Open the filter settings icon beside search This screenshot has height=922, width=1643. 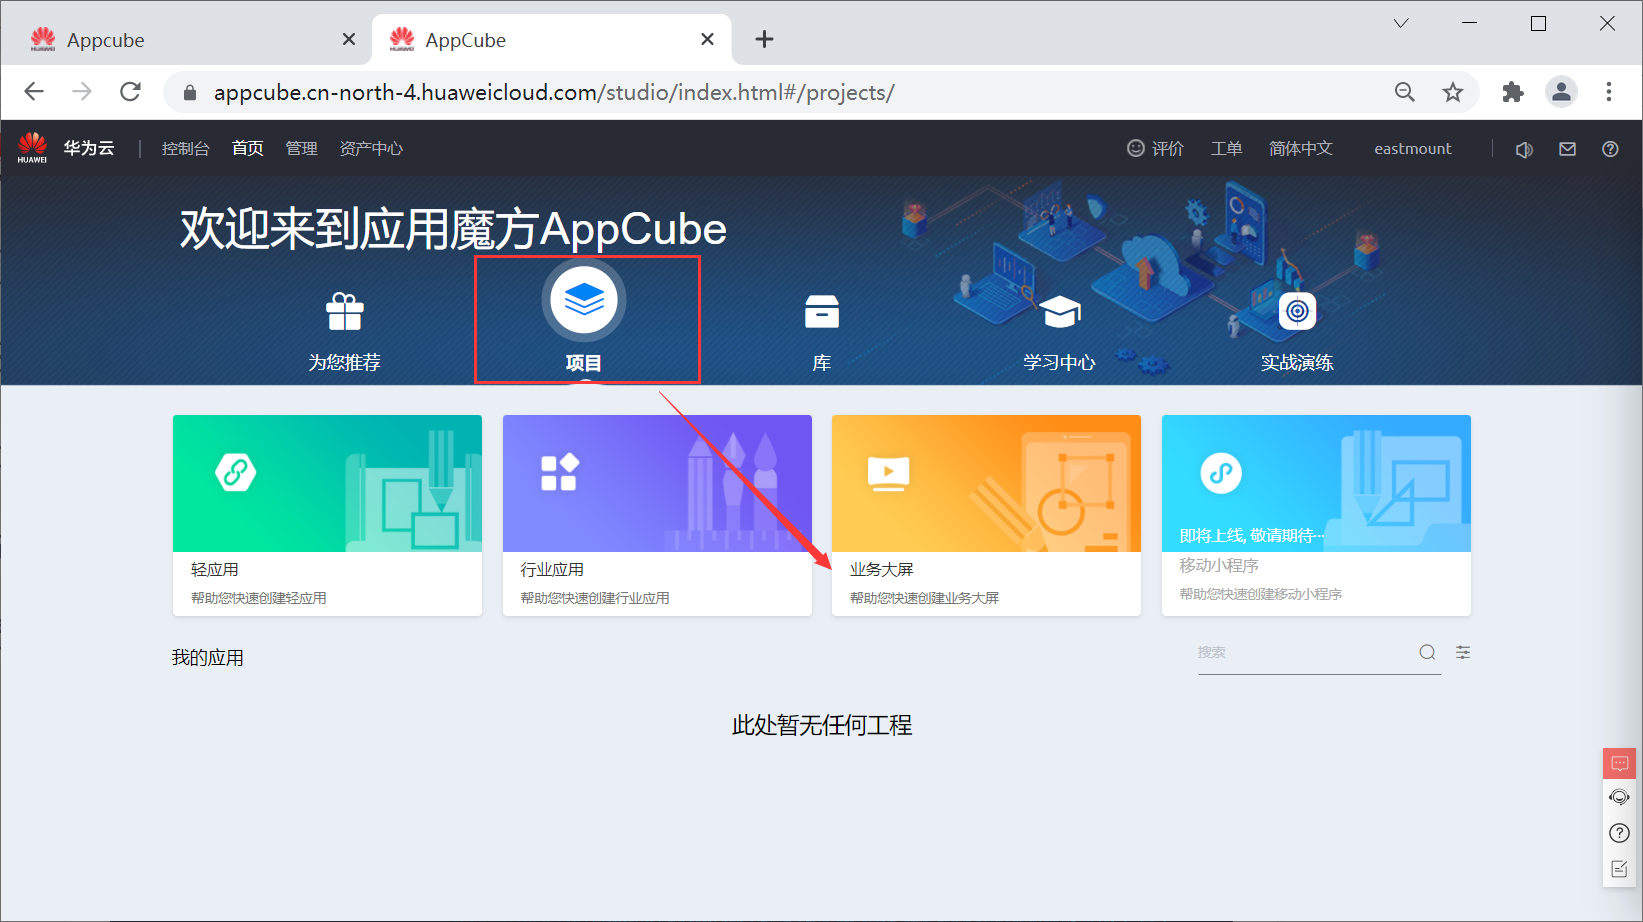[x=1463, y=652]
